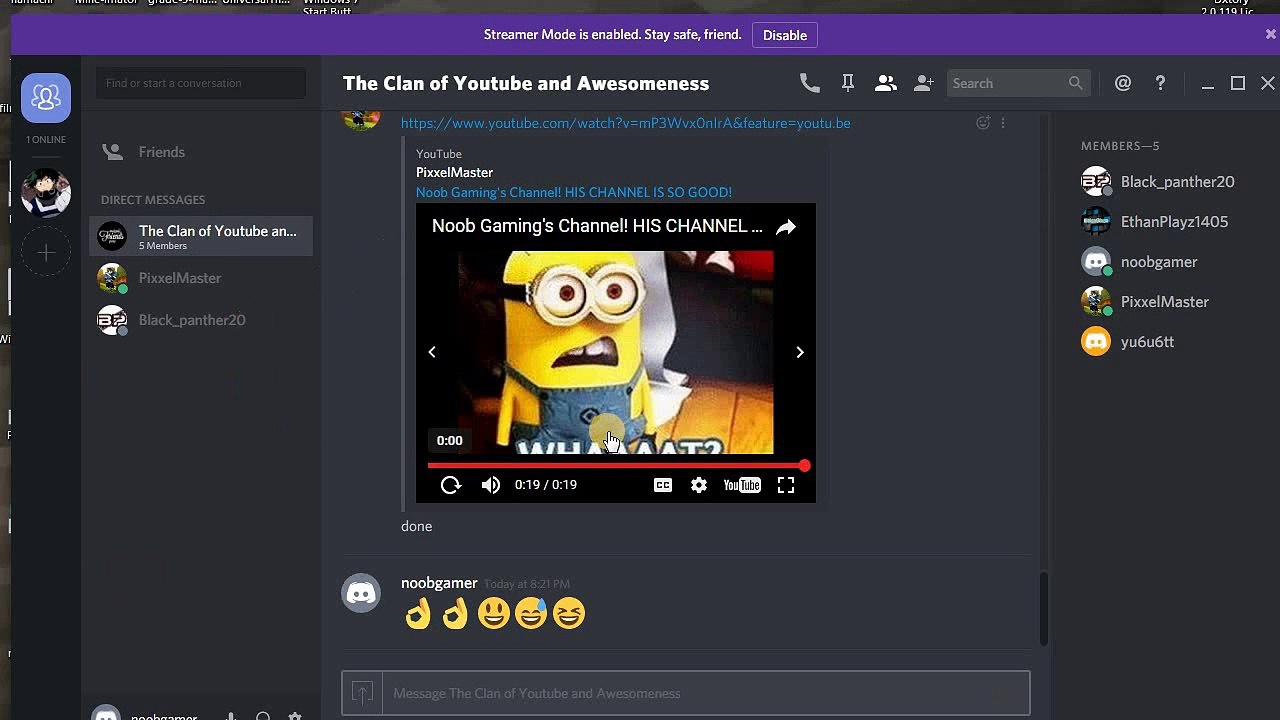Click the 0:19 / 0:19 time display
The image size is (1280, 720).
pos(546,485)
